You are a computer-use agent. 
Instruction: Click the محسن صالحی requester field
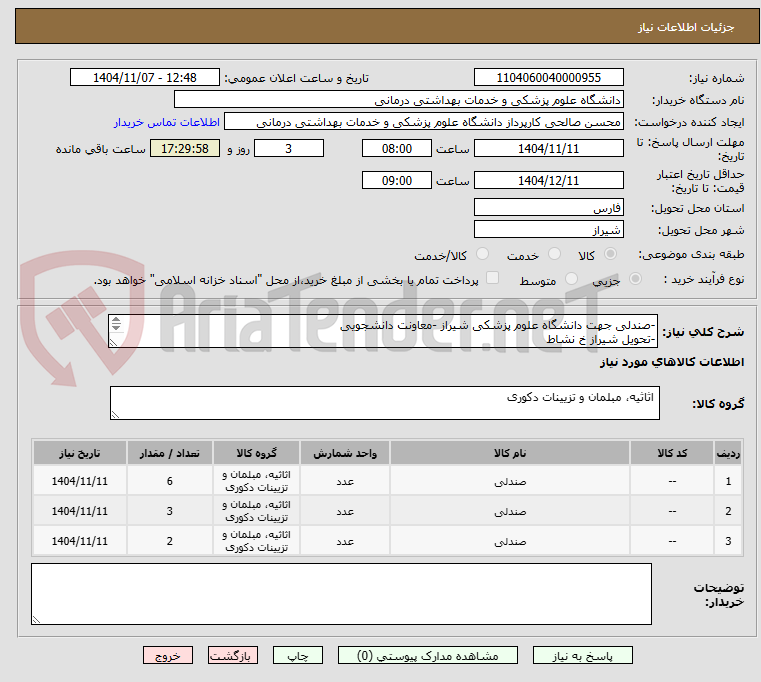[424, 121]
